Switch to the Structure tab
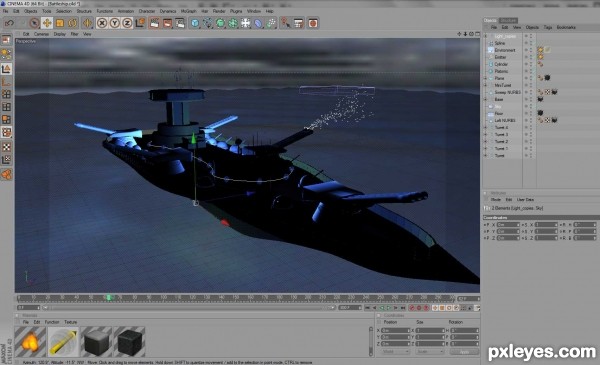 [x=508, y=20]
